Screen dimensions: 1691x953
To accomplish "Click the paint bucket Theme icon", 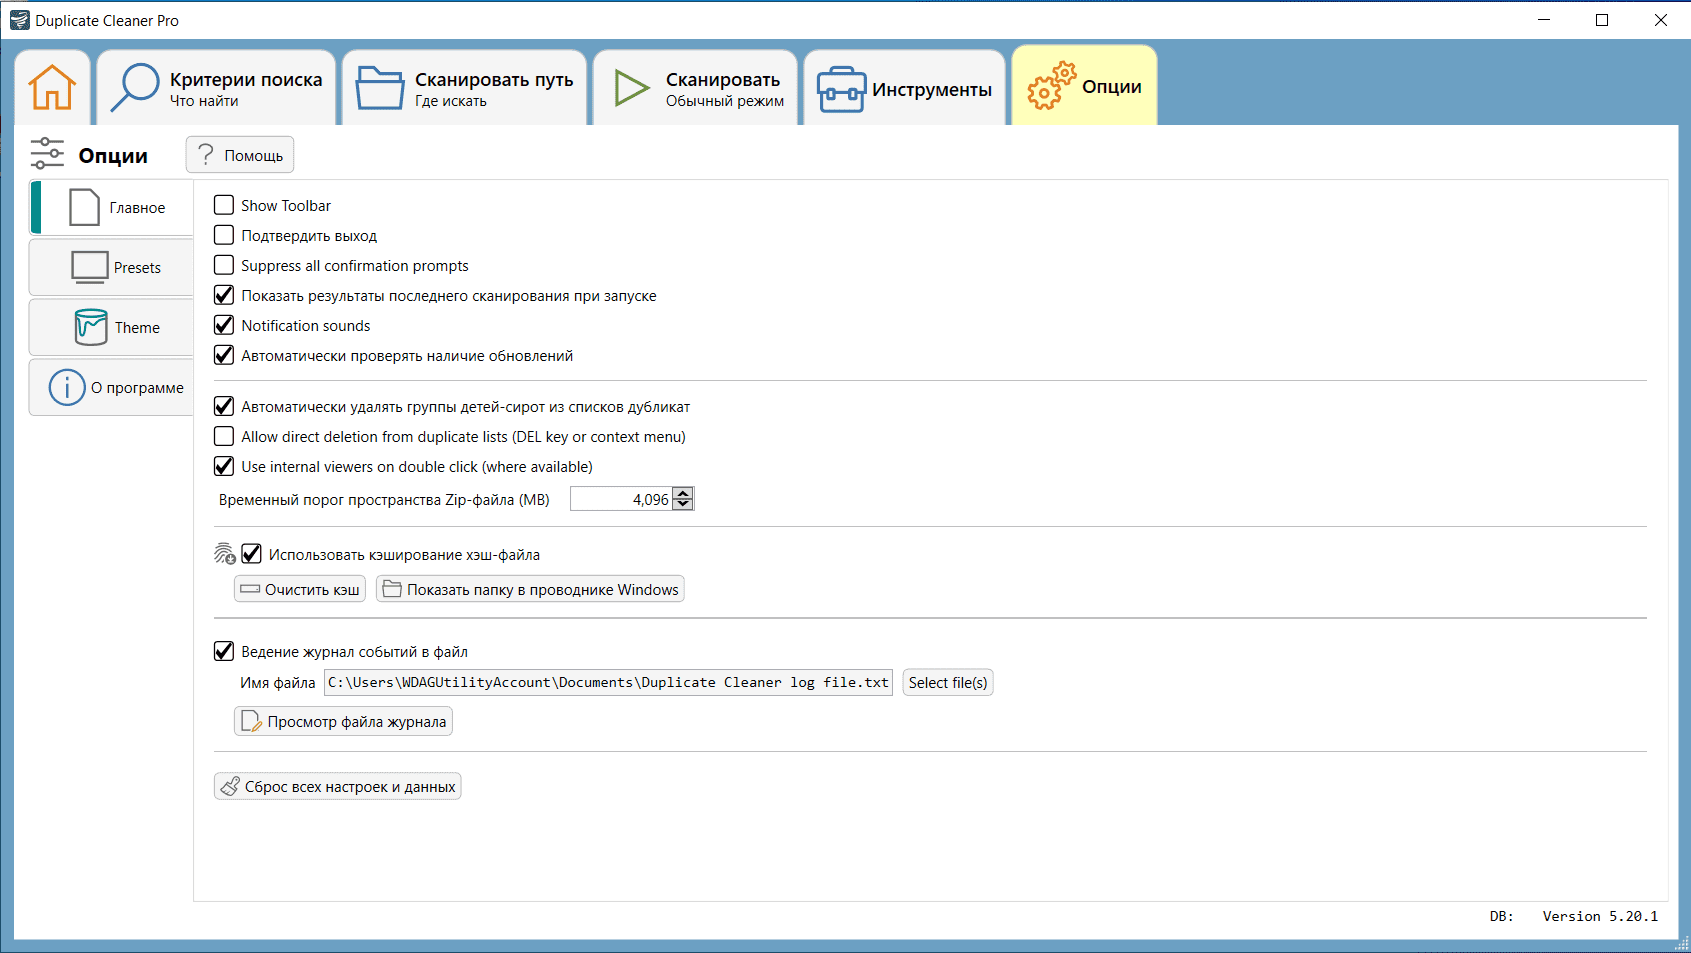I will 91,327.
